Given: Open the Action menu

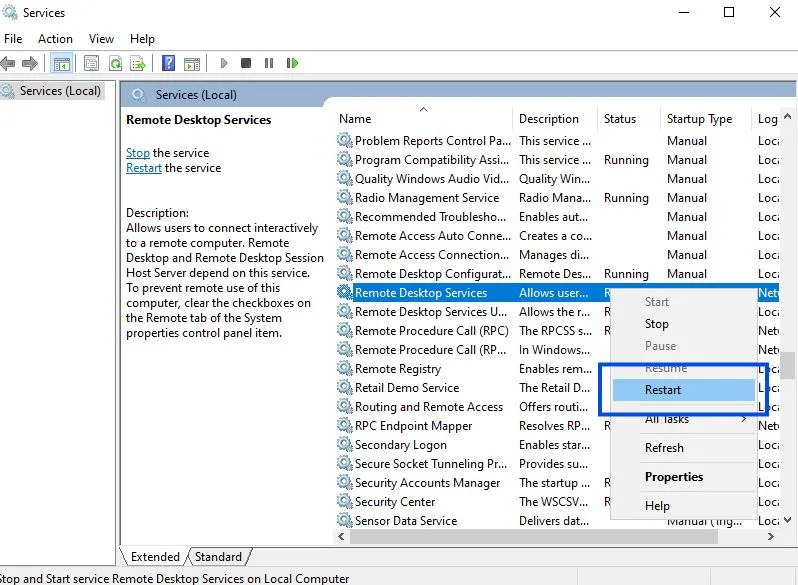Looking at the screenshot, I should click(x=55, y=39).
